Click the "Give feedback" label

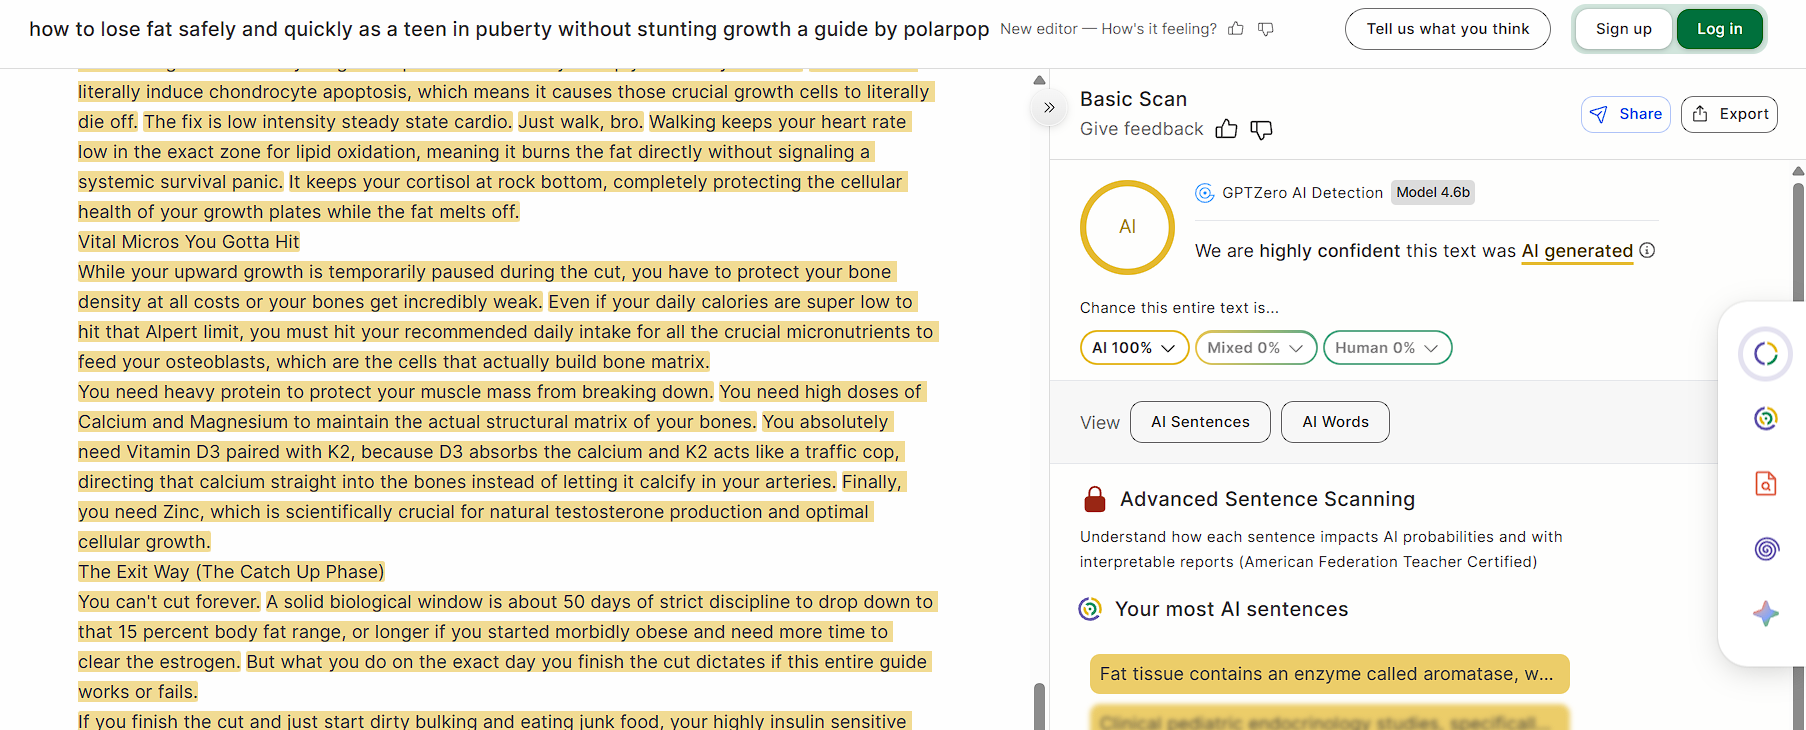coord(1141,129)
